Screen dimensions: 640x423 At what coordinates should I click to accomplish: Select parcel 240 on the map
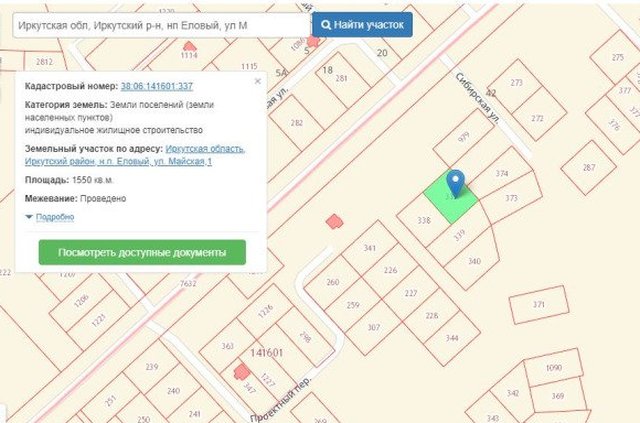173,391
